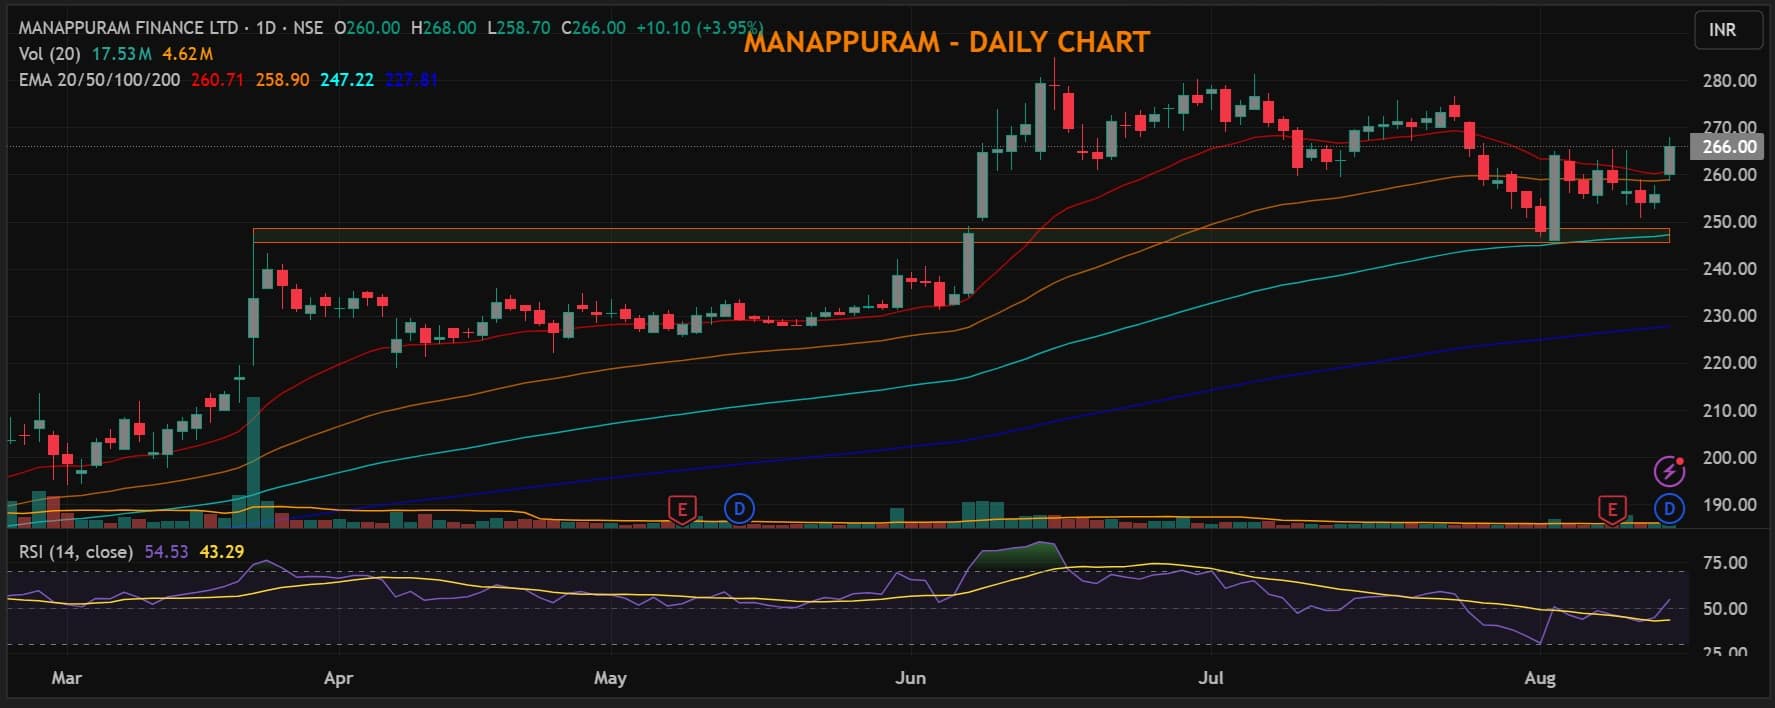Select the EMA 20/50/100/200 indicator legend
1775x708 pixels.
(100, 79)
